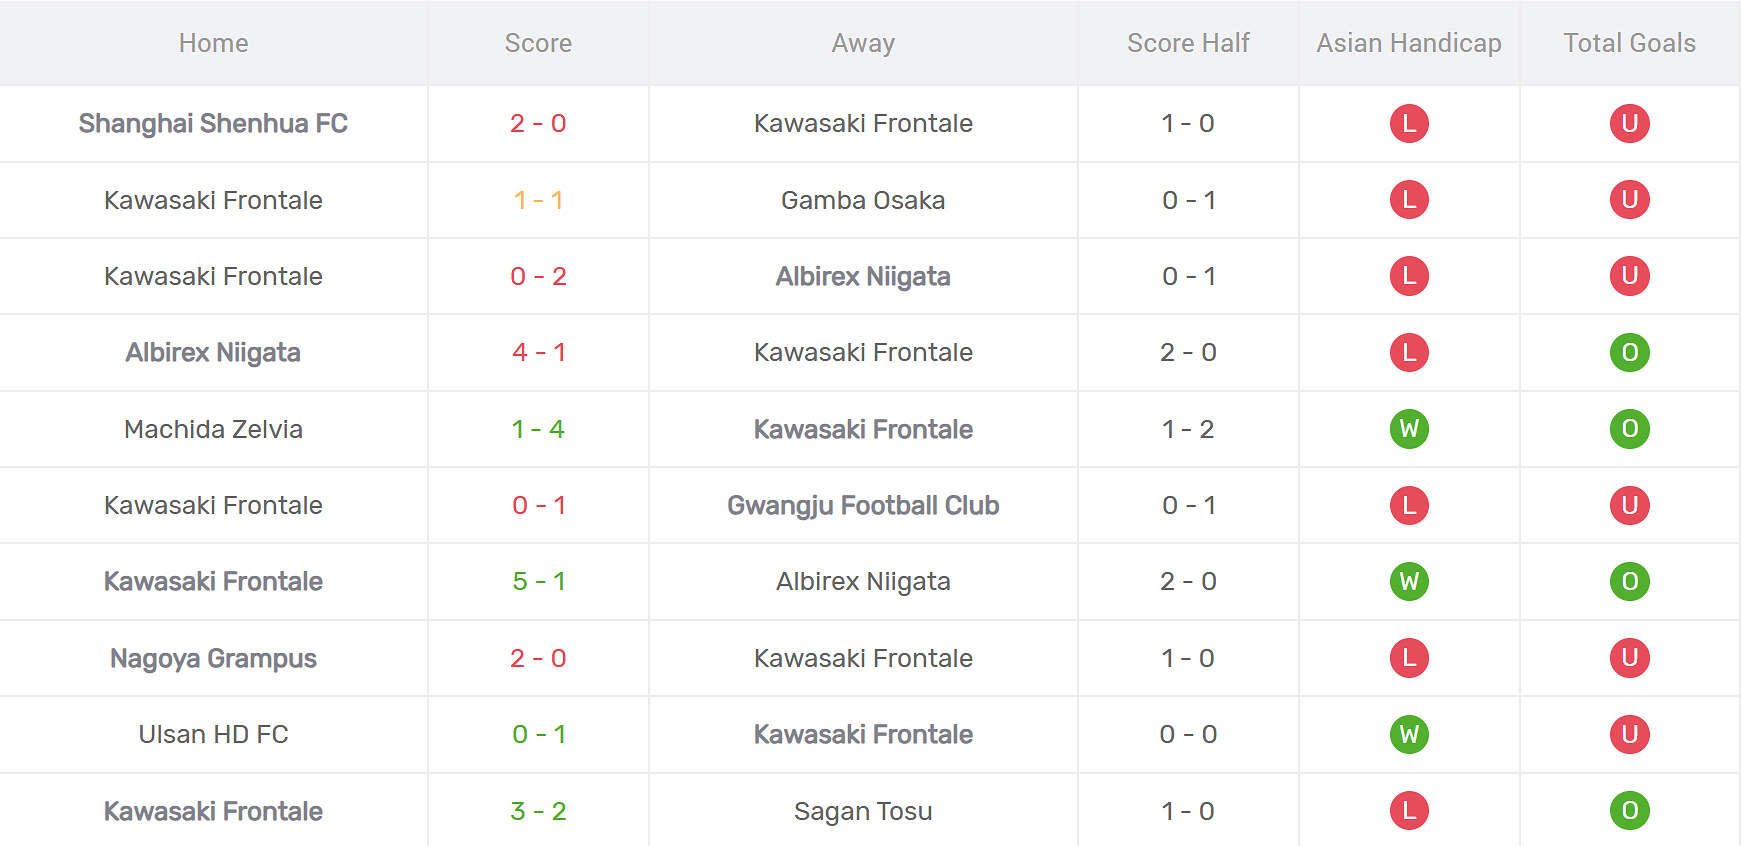The height and width of the screenshot is (846, 1741).
Task: Click the L handicap badge for Shanghai Shenhua match
Action: (x=1409, y=123)
